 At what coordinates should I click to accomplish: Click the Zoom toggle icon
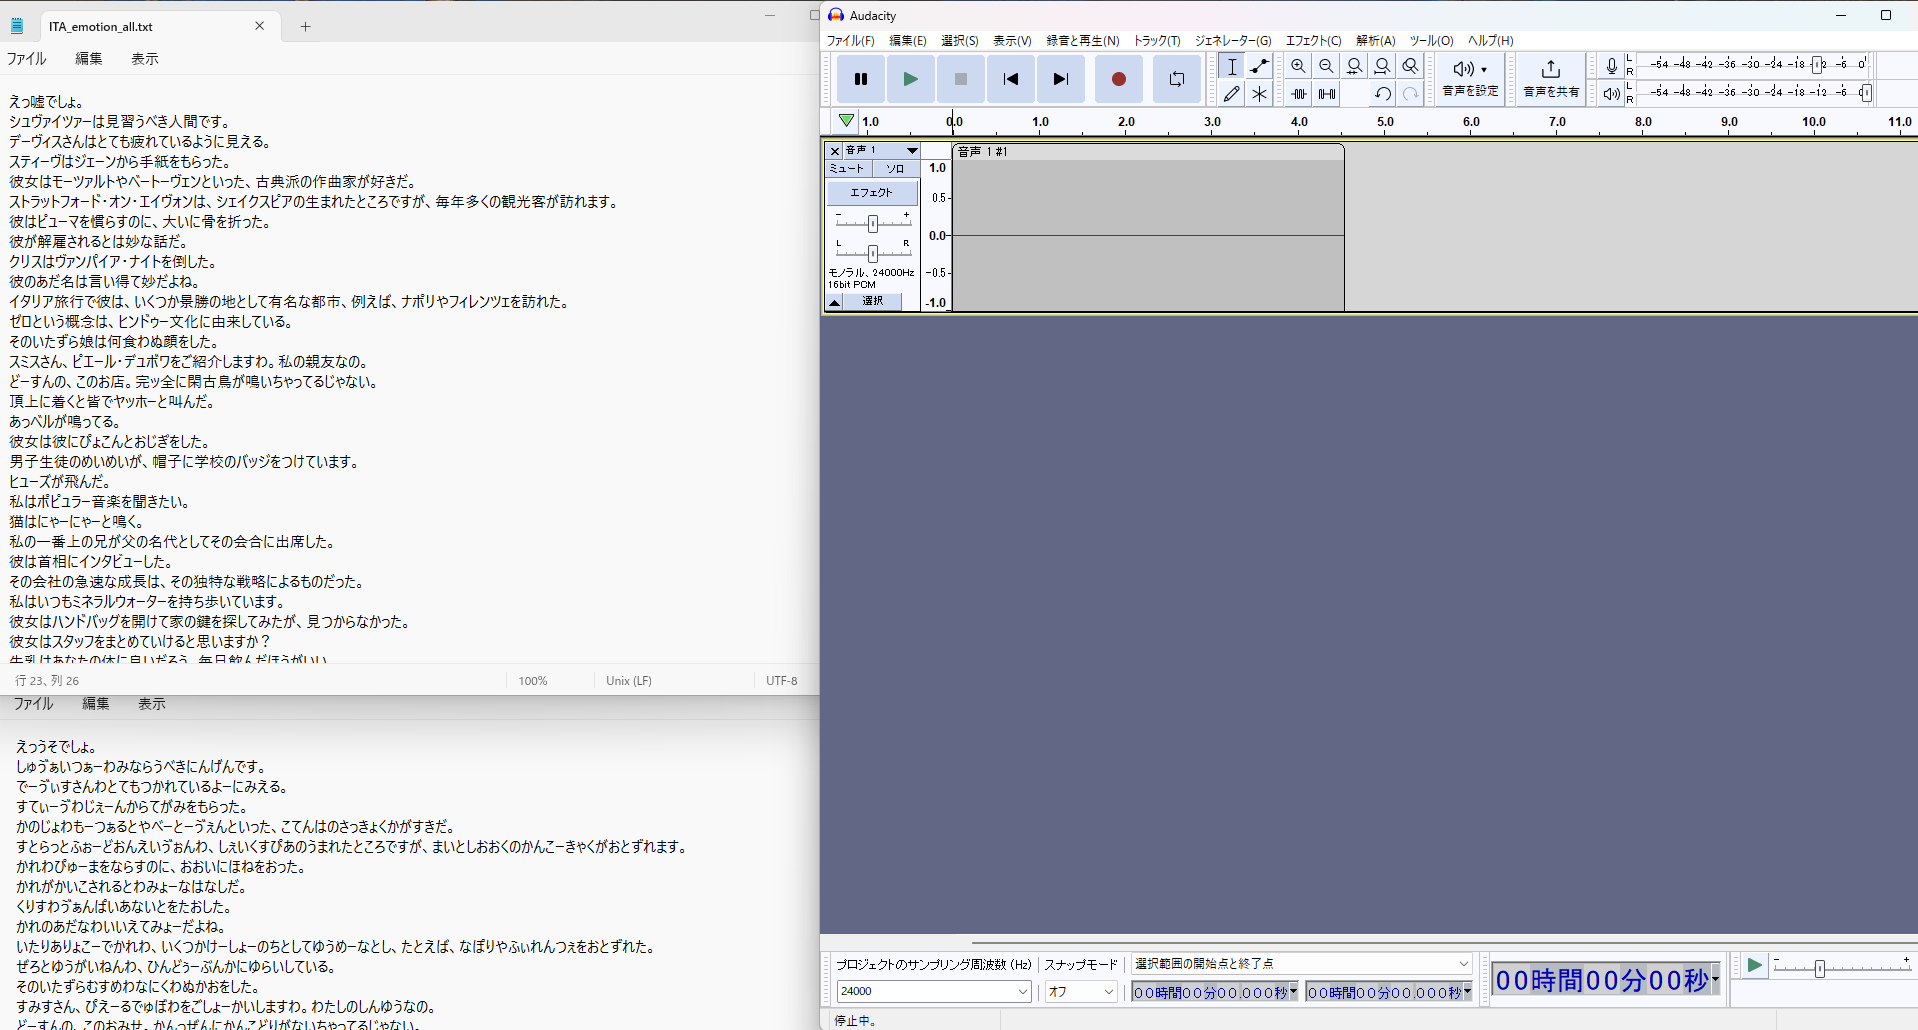pos(1410,66)
